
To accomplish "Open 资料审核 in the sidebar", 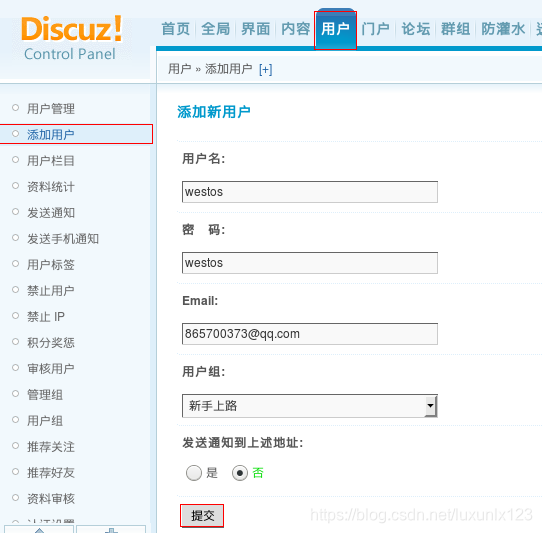I will pyautogui.click(x=51, y=498).
